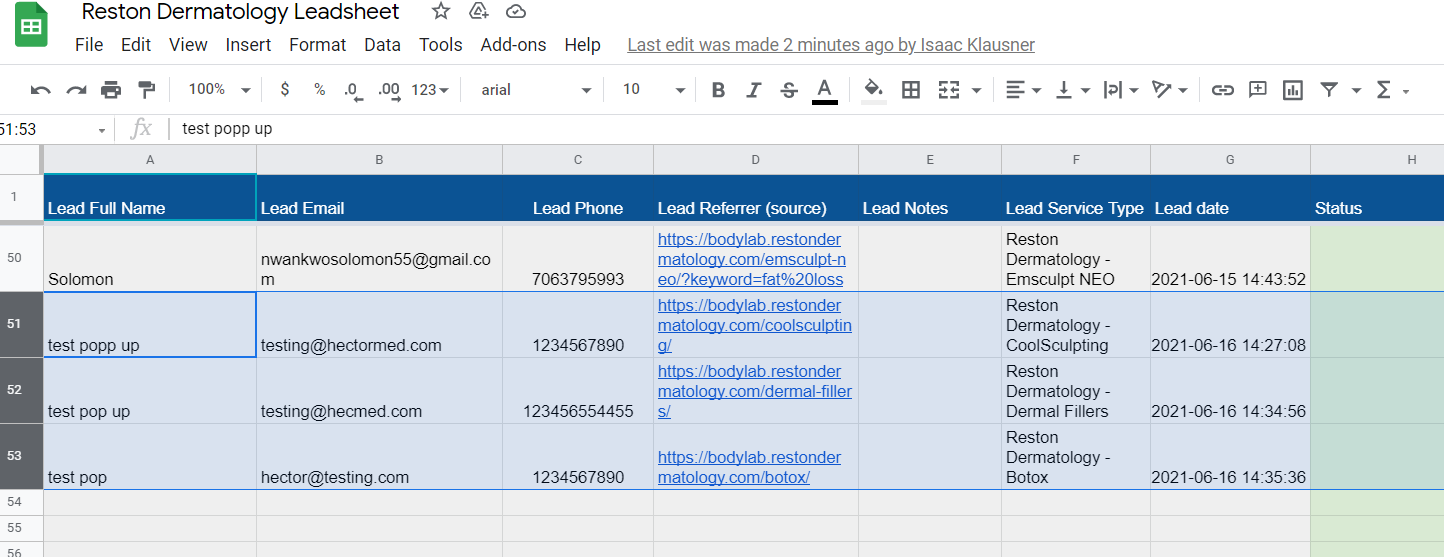The width and height of the screenshot is (1444, 557).
Task: Open the Add-ons menu
Action: click(513, 45)
